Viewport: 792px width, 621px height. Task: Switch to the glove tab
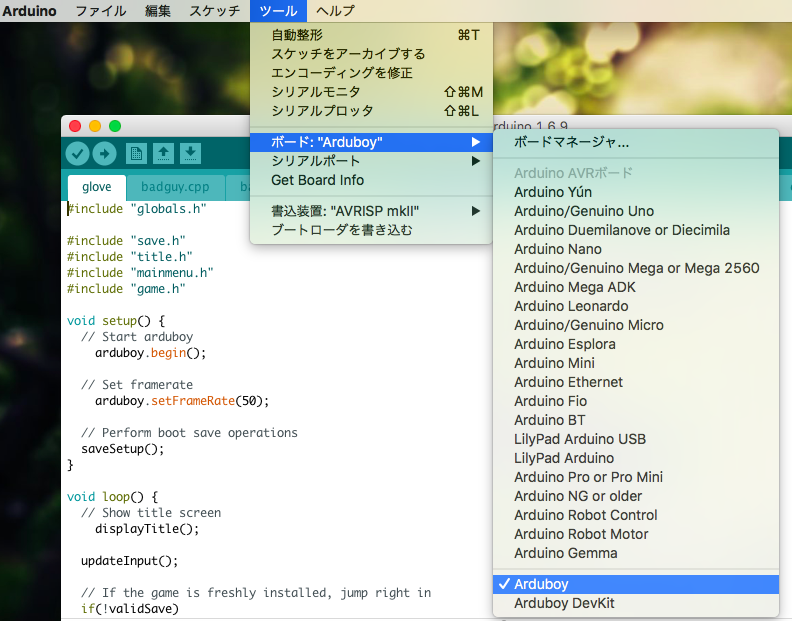(96, 187)
